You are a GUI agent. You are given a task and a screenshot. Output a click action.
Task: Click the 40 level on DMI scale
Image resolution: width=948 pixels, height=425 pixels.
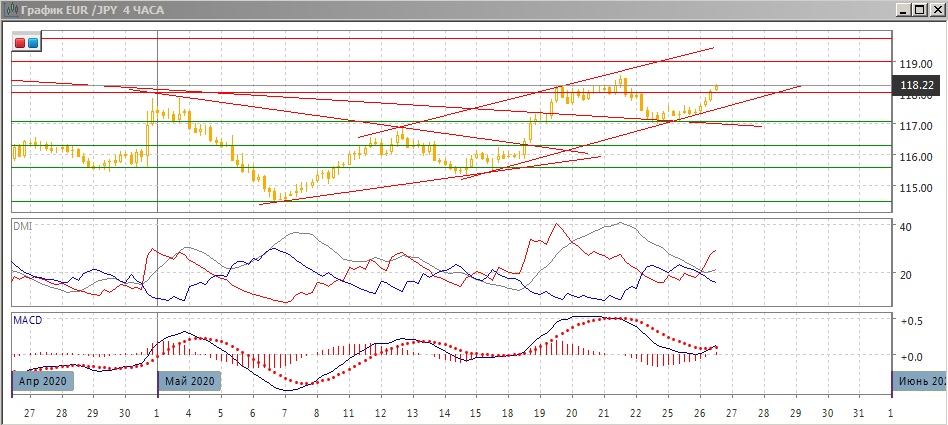pyautogui.click(x=905, y=227)
